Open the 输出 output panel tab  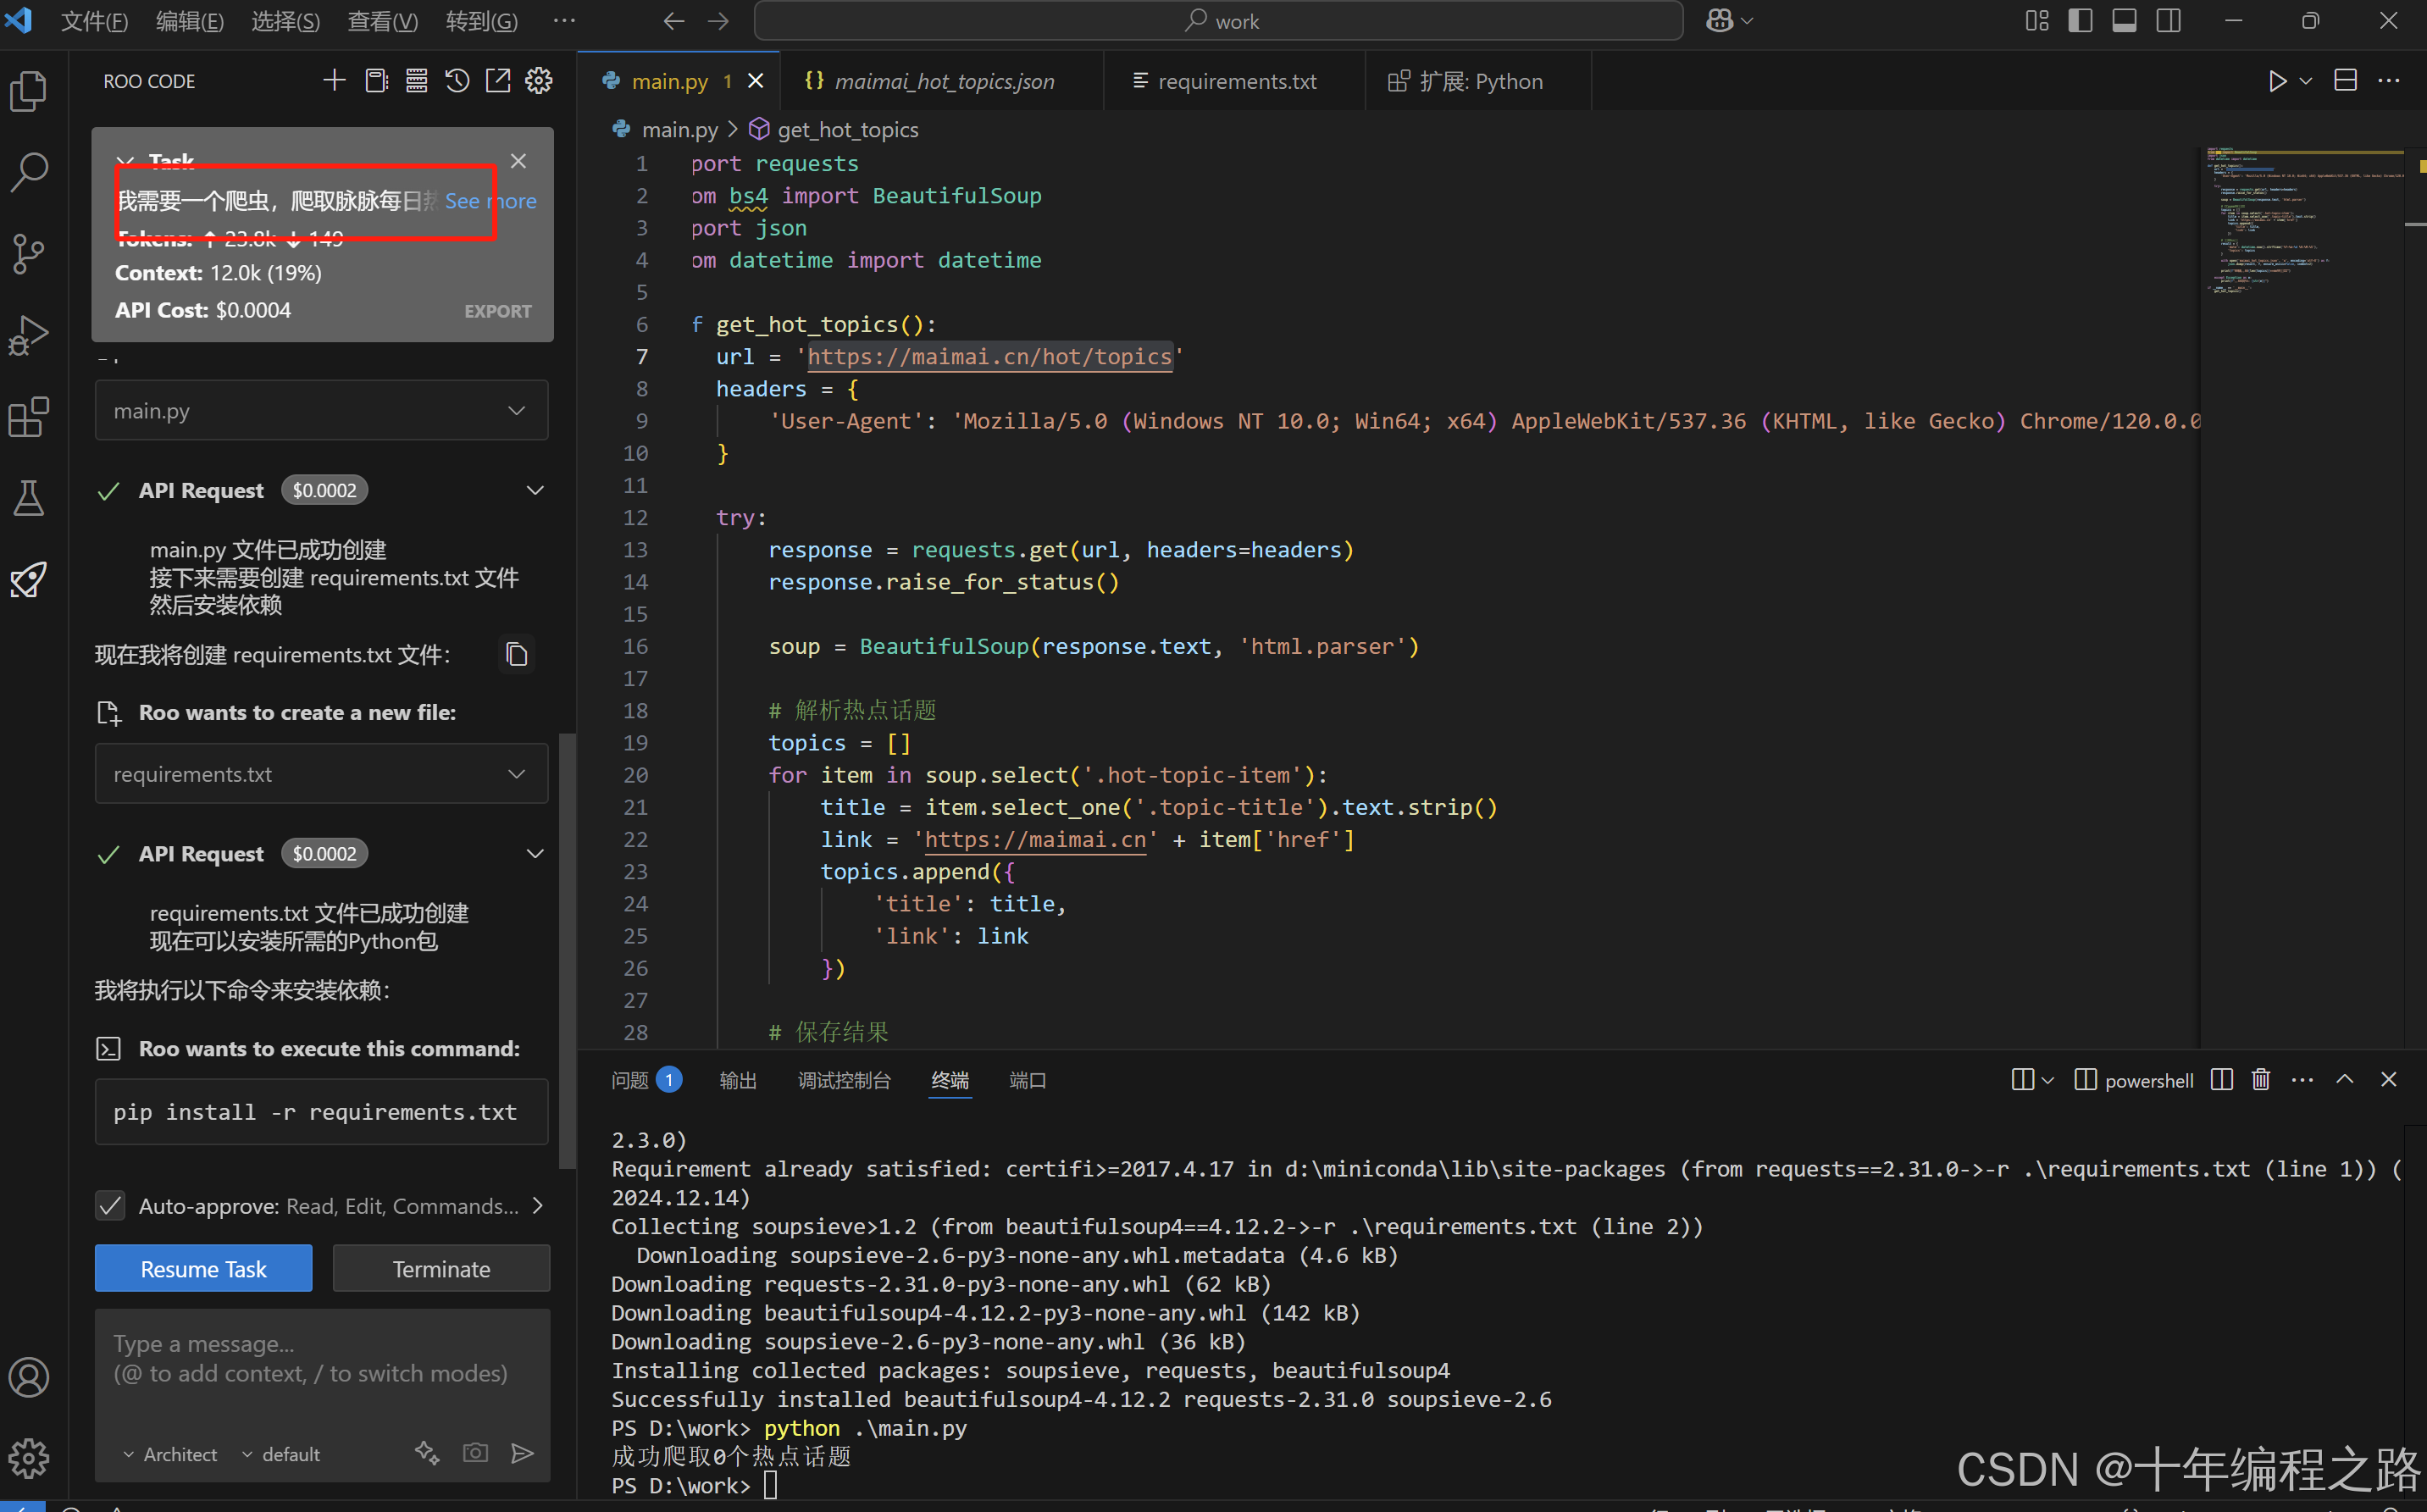pyautogui.click(x=738, y=1080)
